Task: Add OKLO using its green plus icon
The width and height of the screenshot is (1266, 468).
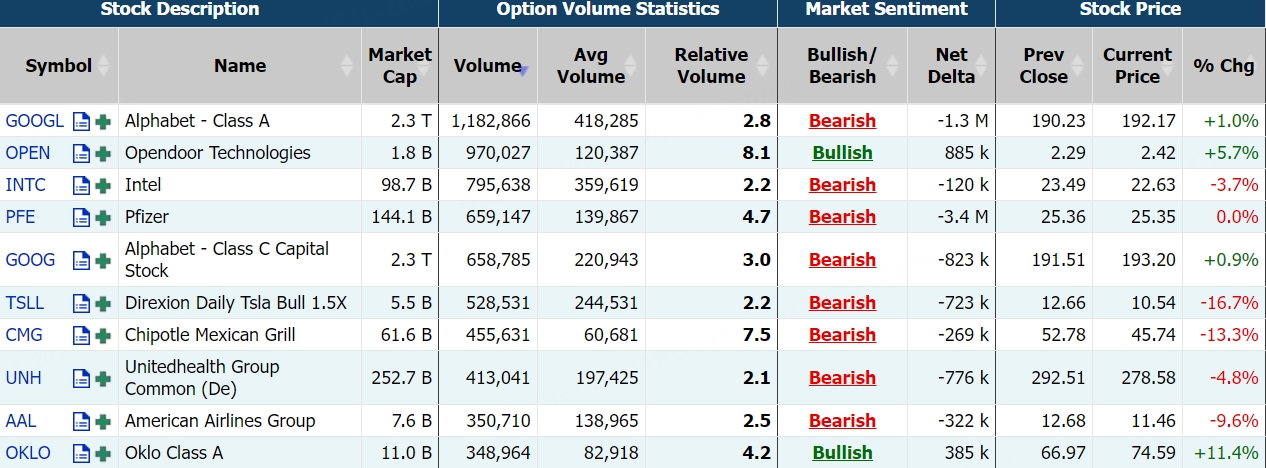Action: 103,454
